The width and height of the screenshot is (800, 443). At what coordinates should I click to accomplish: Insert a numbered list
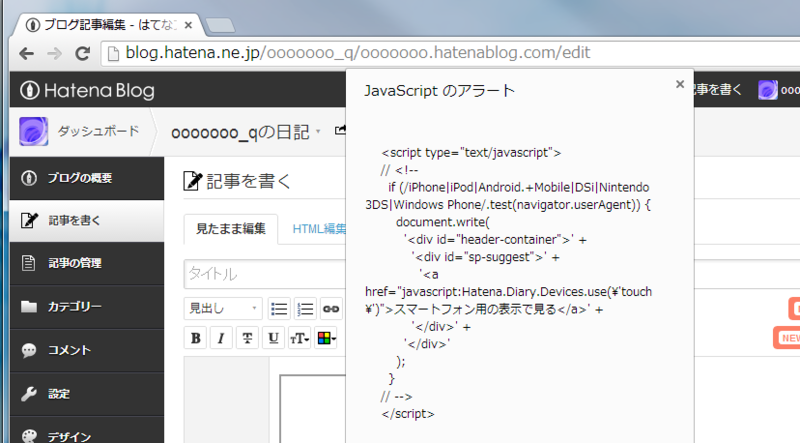pyautogui.click(x=305, y=308)
